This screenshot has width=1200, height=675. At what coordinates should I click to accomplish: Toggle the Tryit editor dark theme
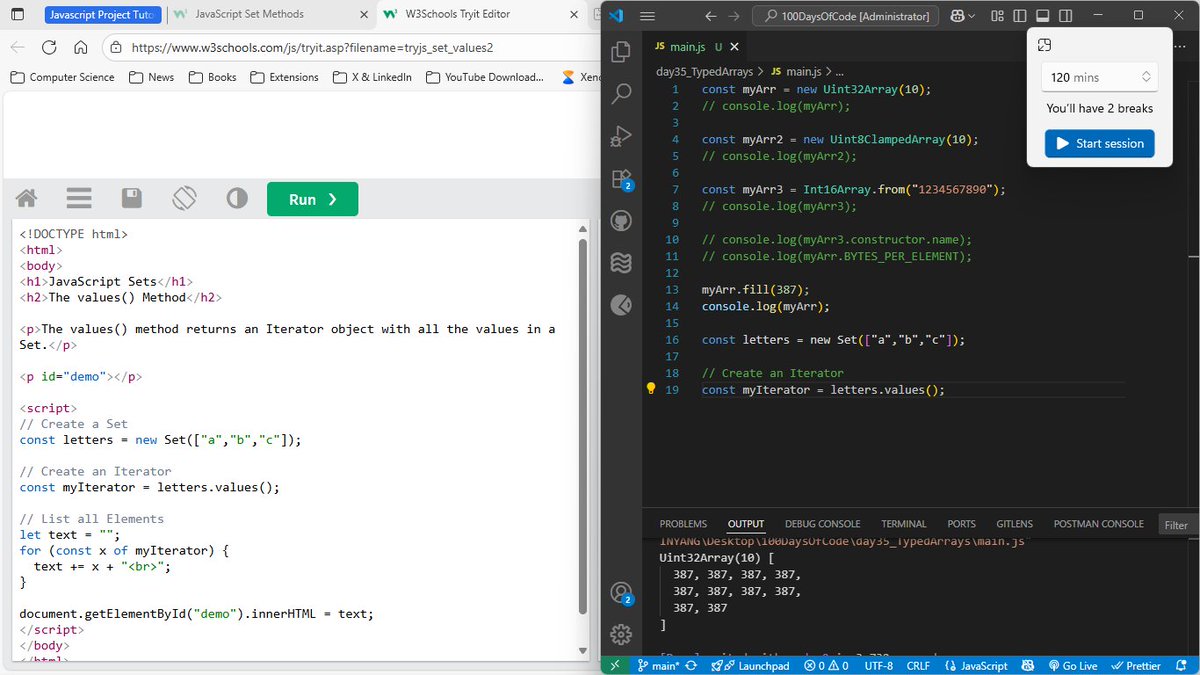(237, 199)
